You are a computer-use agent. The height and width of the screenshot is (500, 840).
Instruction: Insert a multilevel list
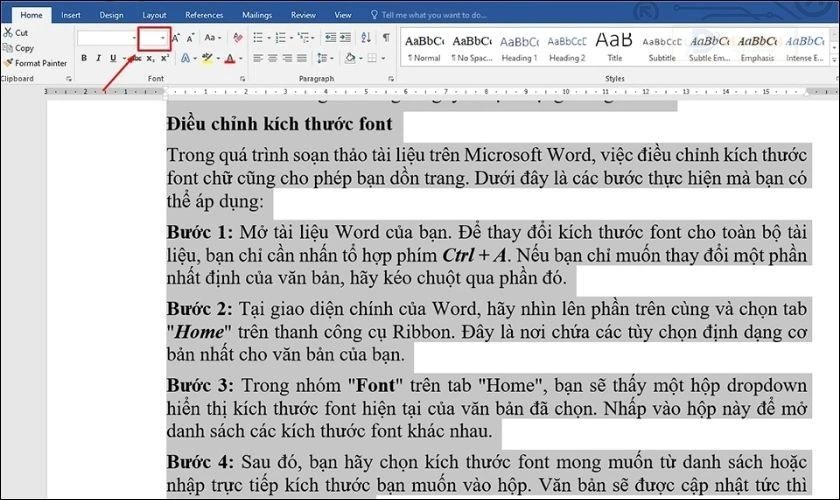[304, 38]
